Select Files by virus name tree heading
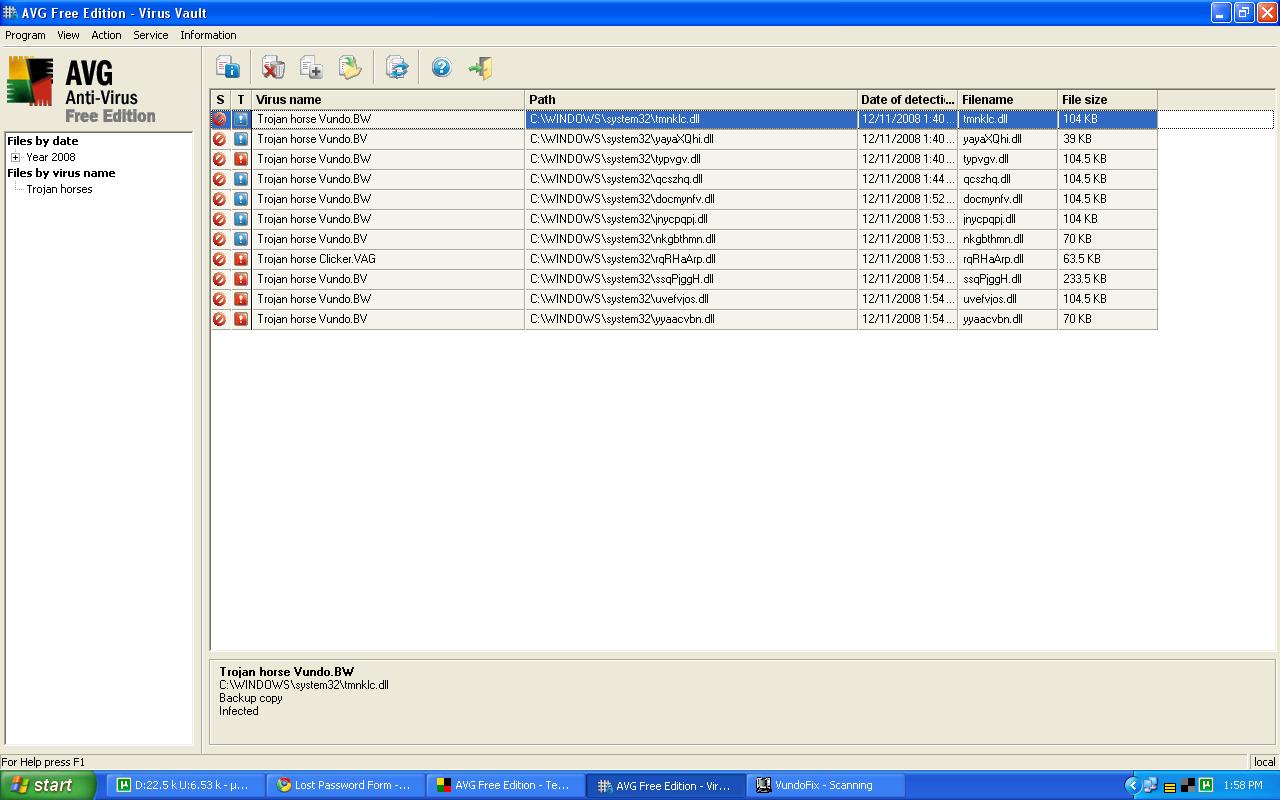 (x=61, y=173)
